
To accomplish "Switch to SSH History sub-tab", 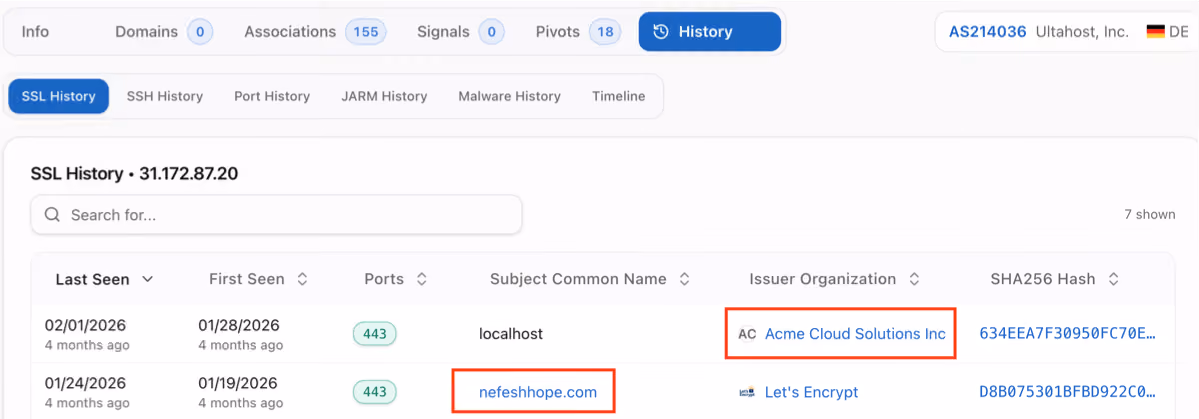I will (164, 96).
